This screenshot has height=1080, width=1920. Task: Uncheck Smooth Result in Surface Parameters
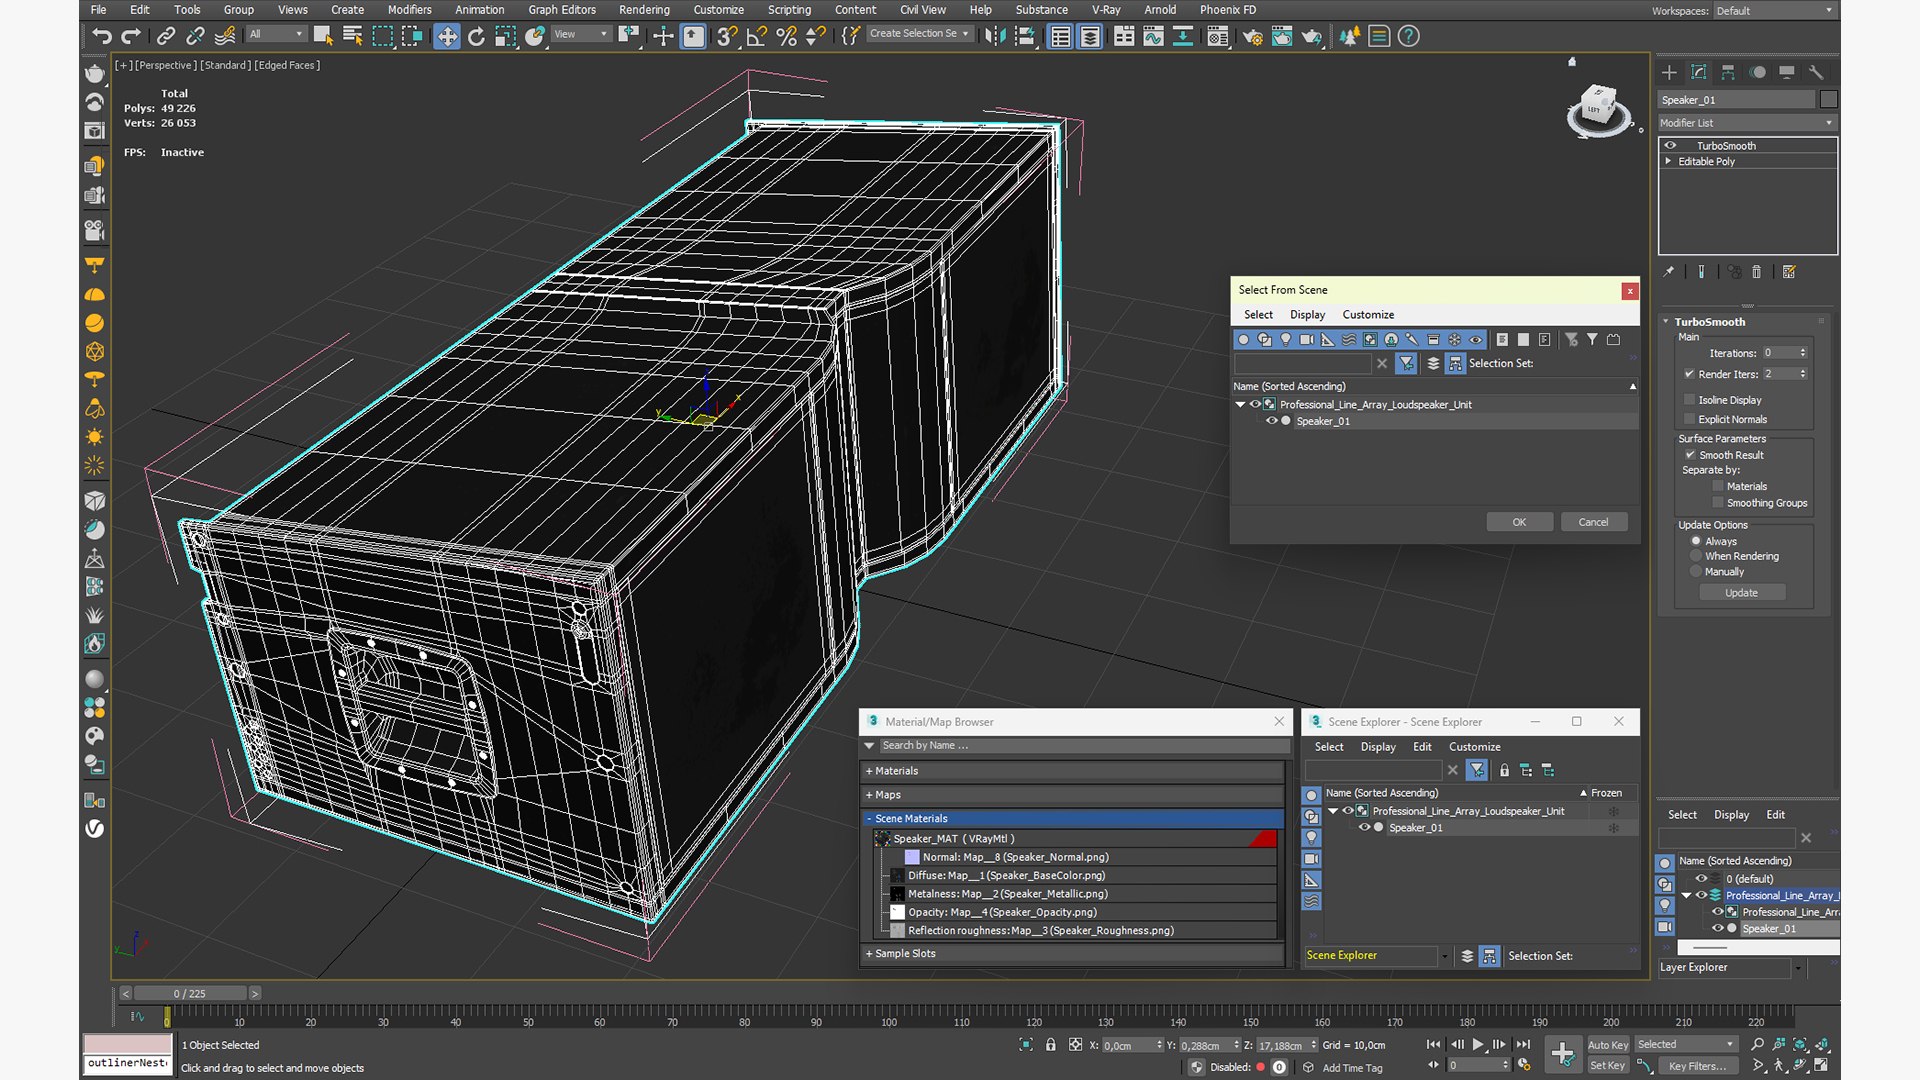[x=1690, y=455]
